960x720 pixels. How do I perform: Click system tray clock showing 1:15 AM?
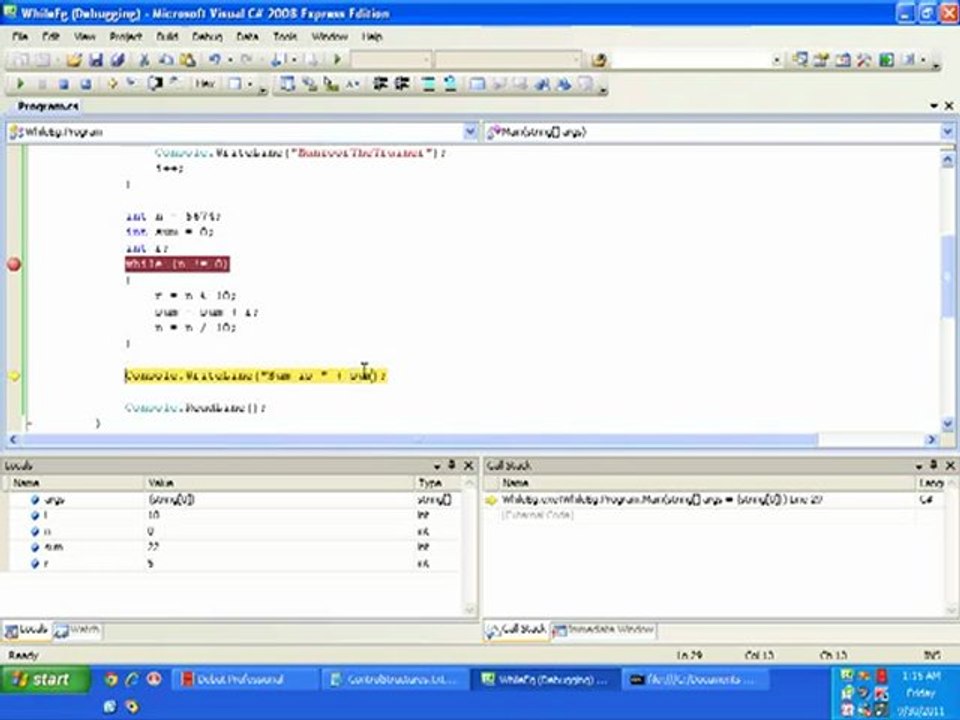click(x=921, y=676)
